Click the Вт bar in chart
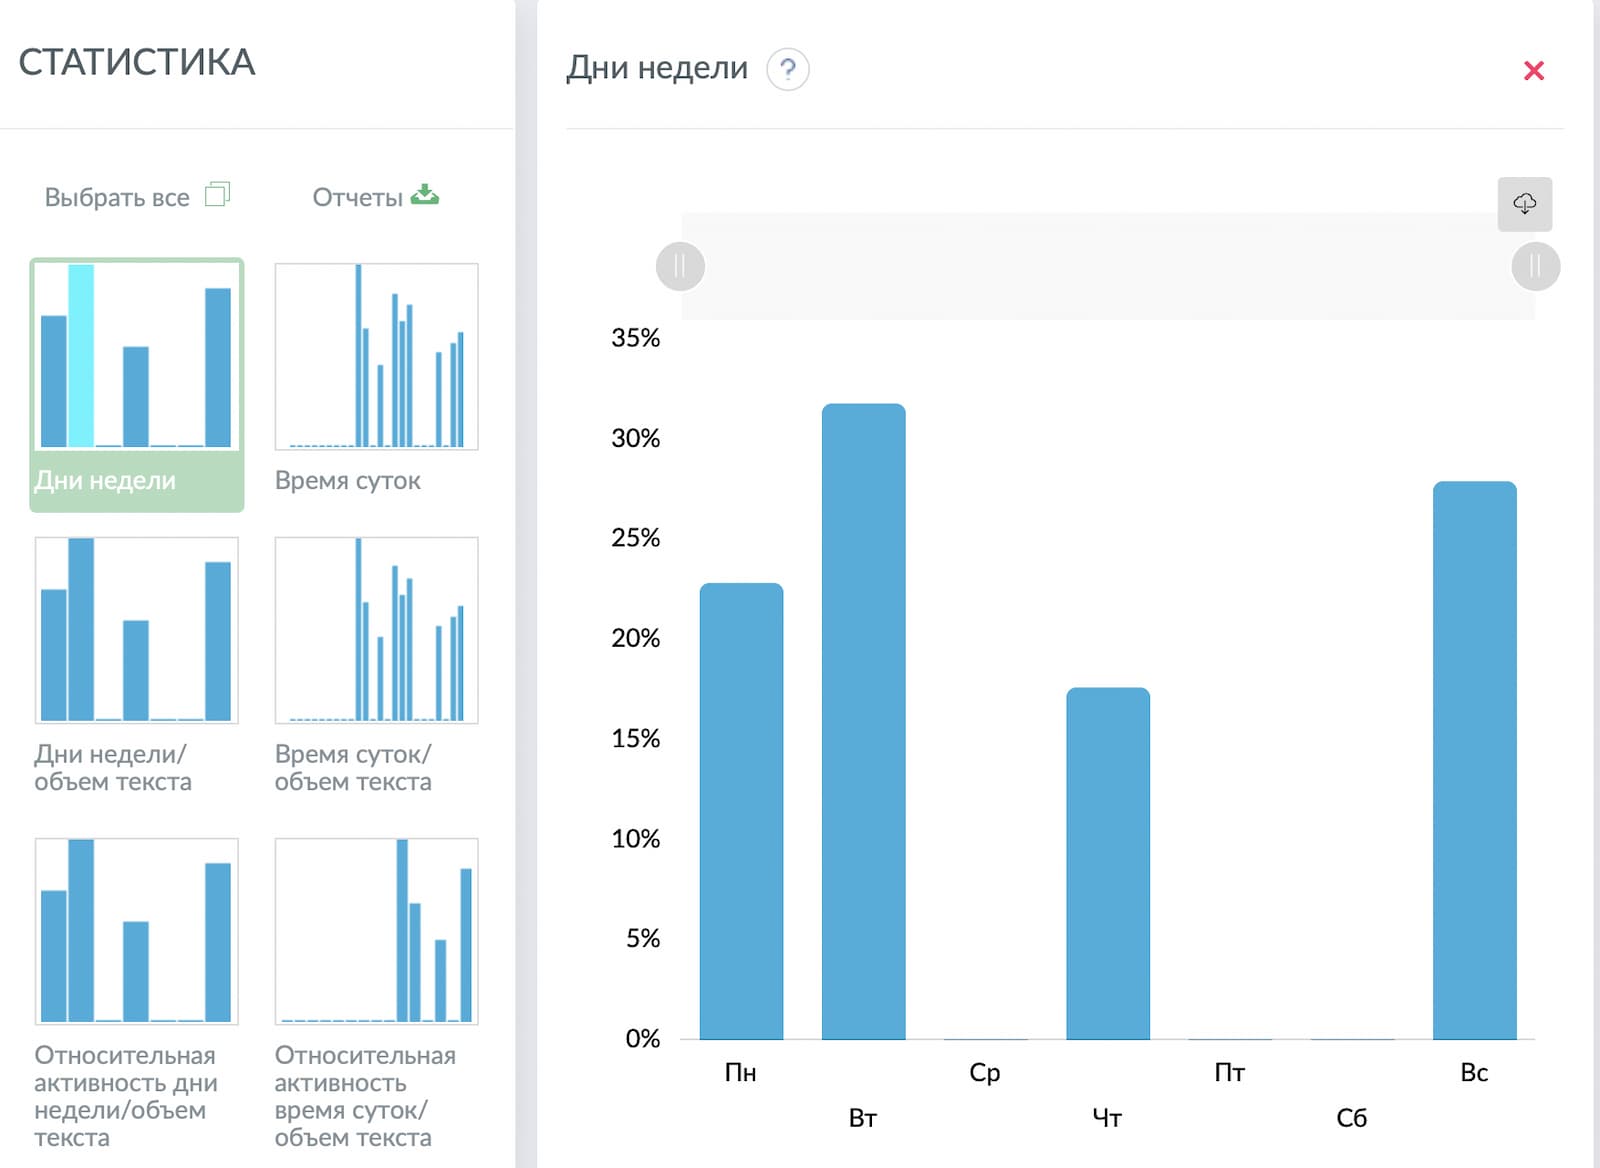The image size is (1600, 1168). [x=863, y=721]
